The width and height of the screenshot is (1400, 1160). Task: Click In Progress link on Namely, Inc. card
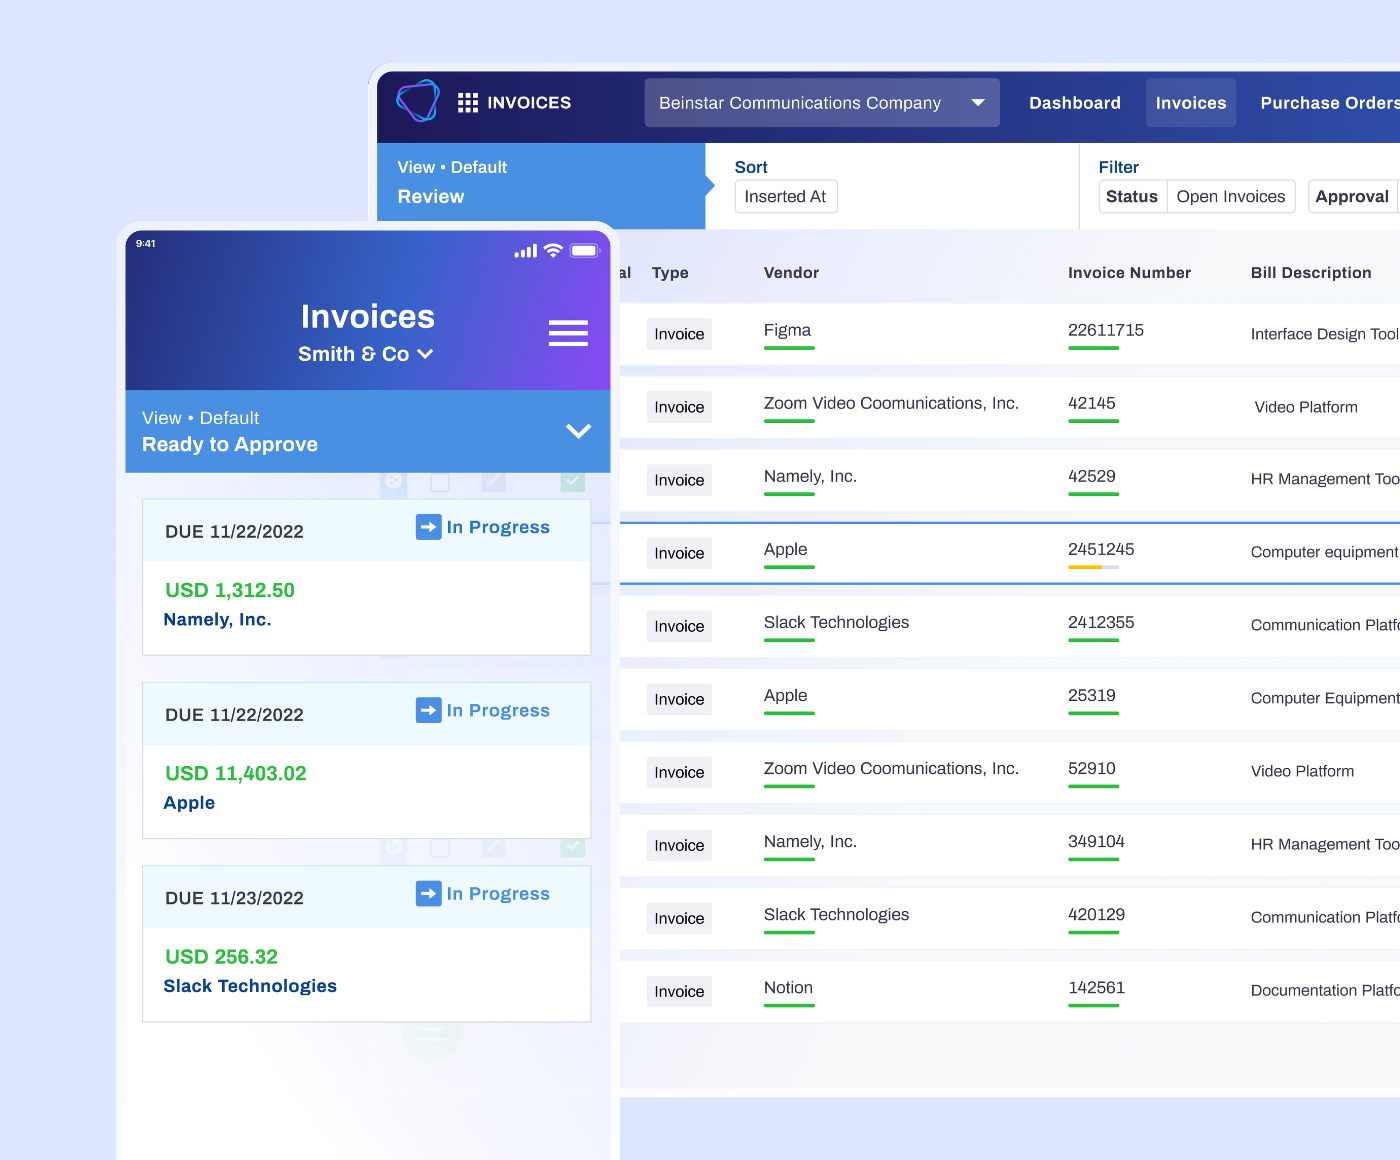[x=498, y=527]
